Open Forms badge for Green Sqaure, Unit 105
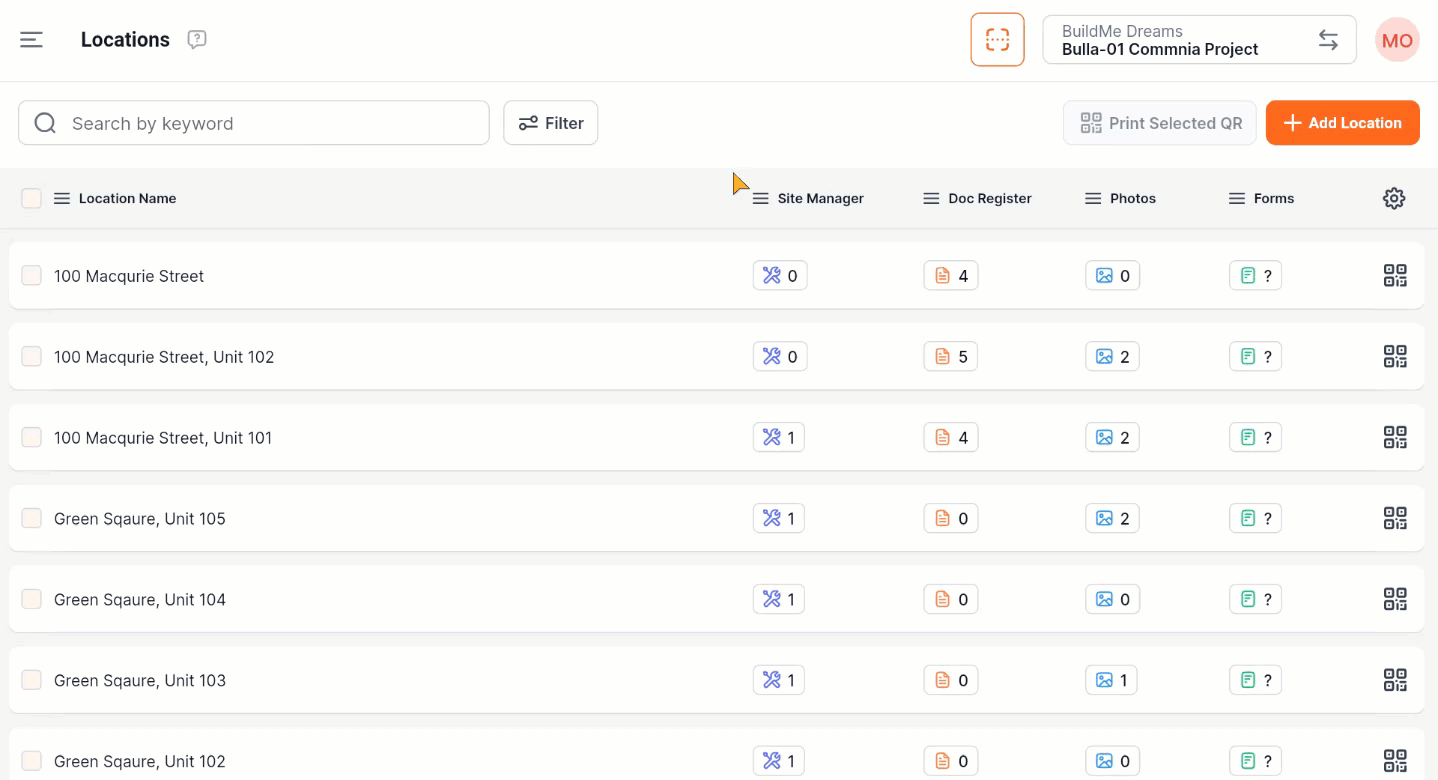 tap(1255, 518)
